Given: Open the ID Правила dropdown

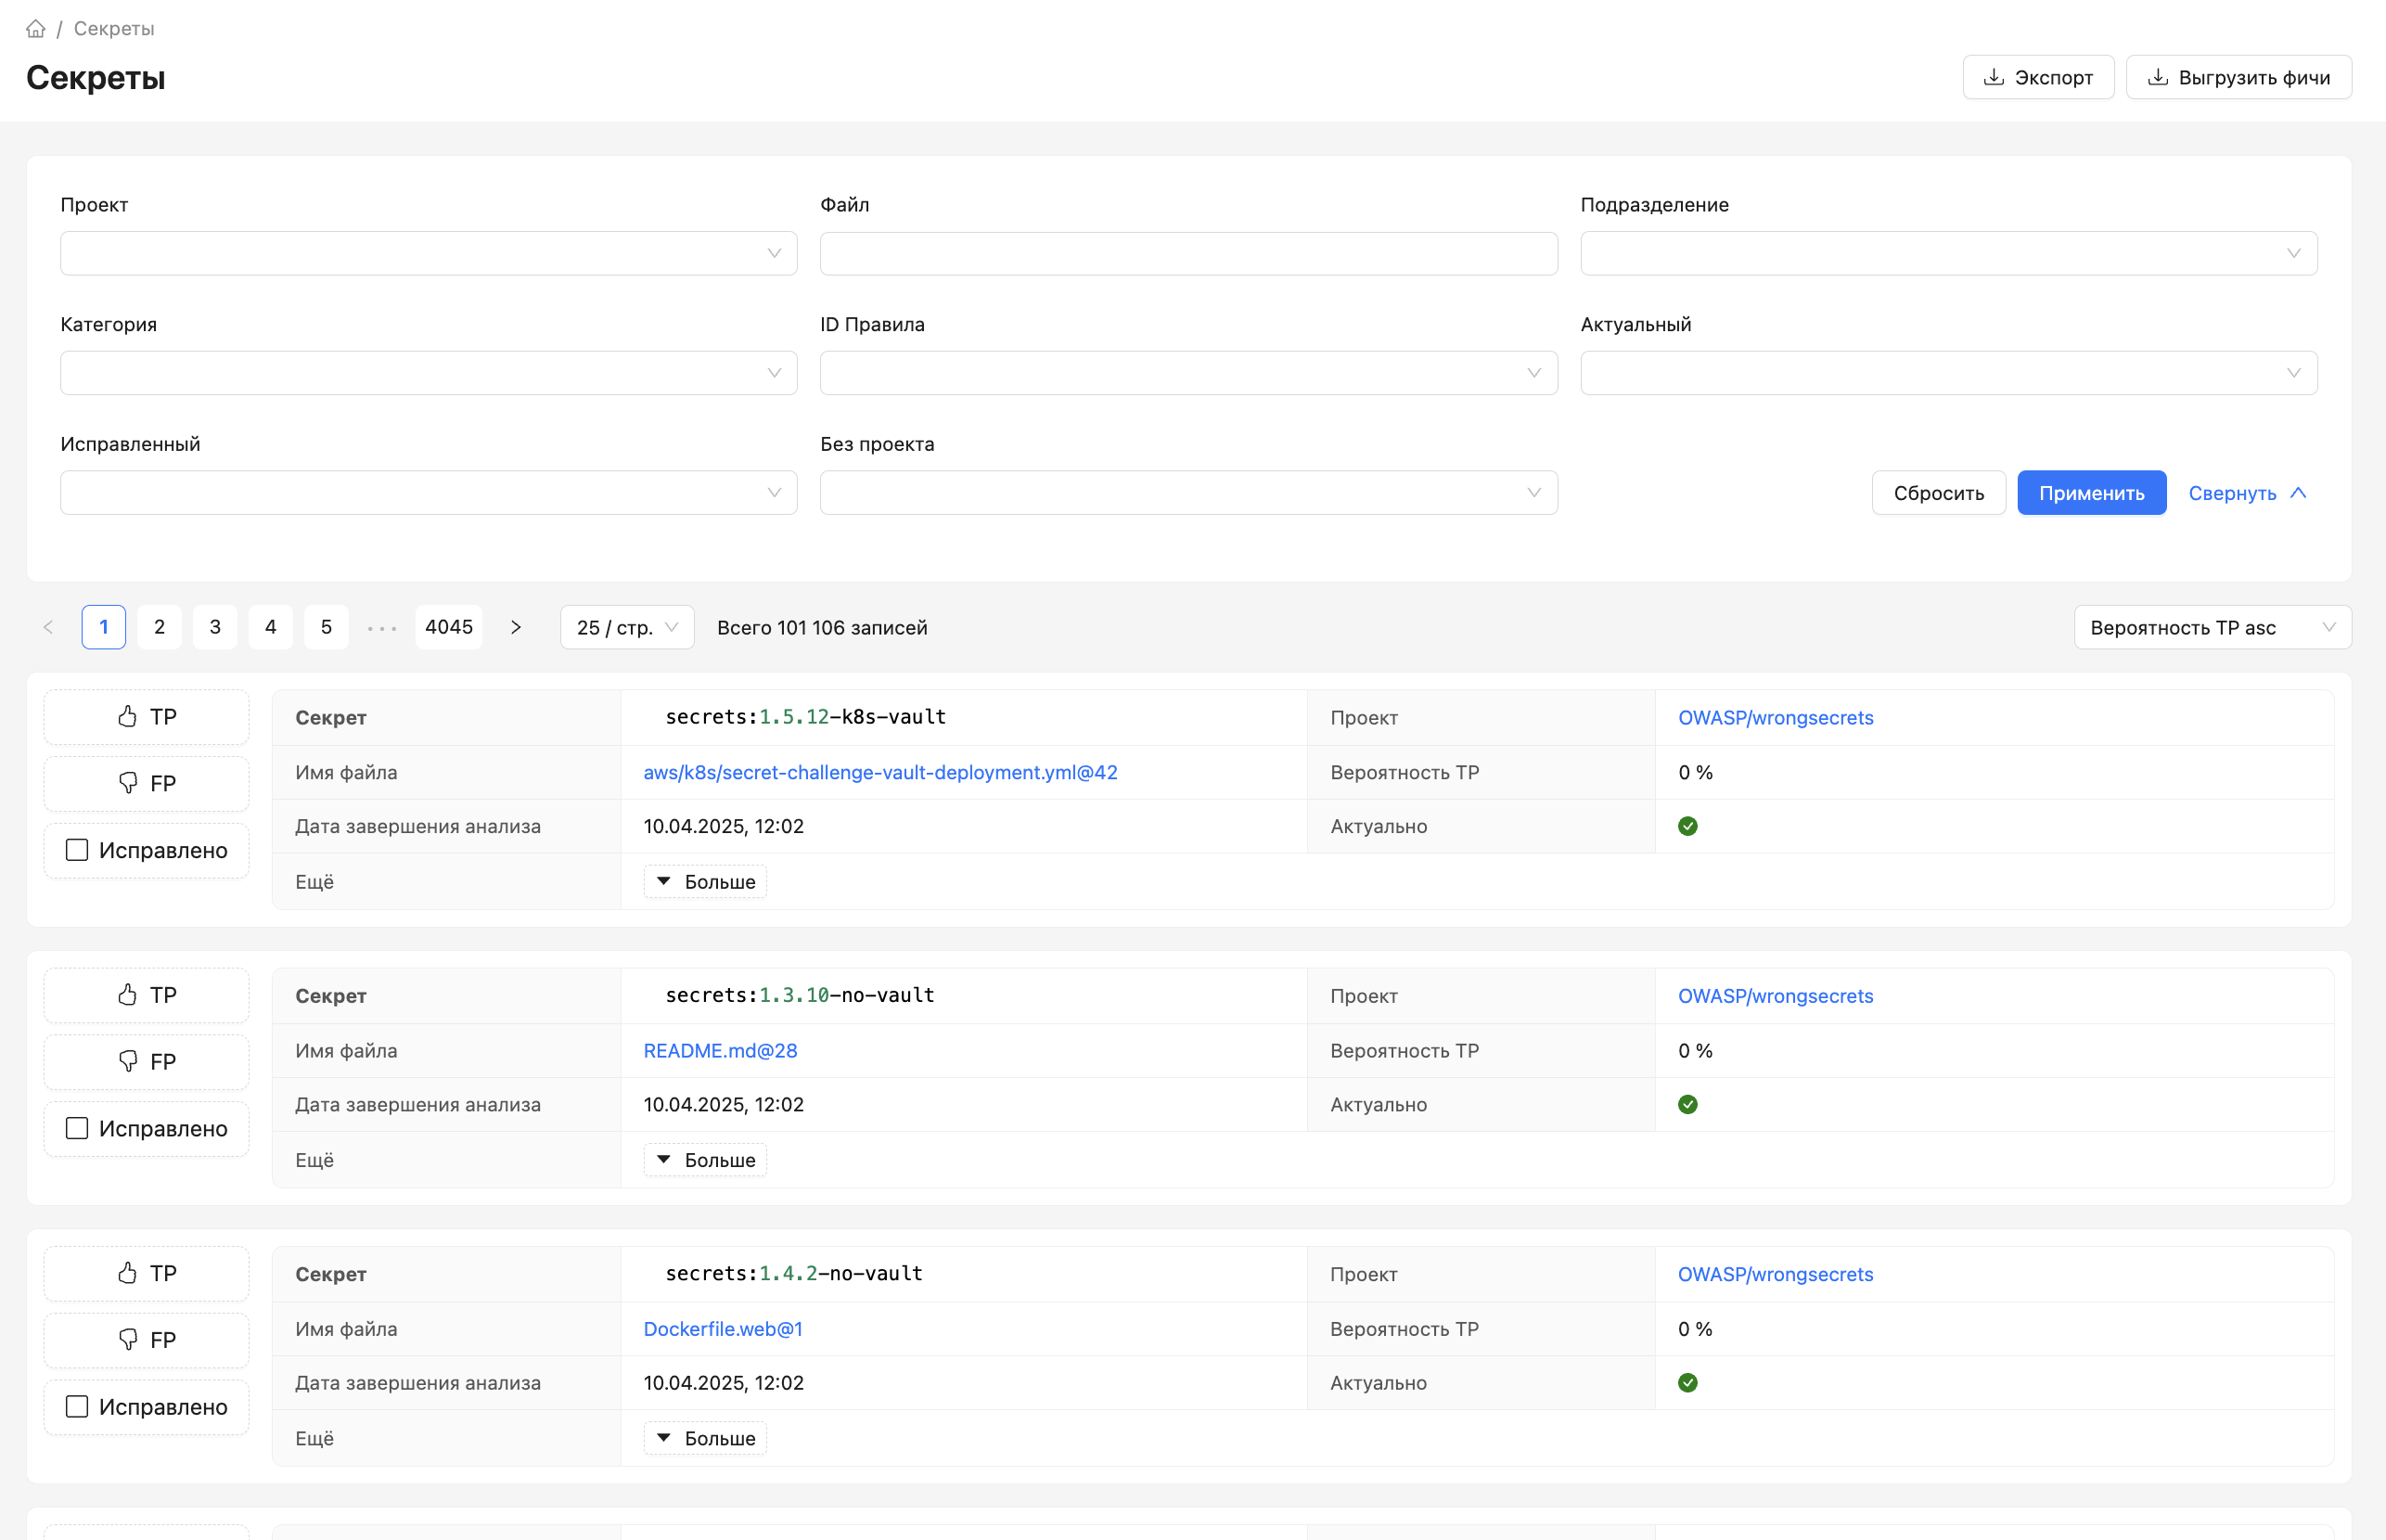Looking at the screenshot, I should click(1188, 373).
